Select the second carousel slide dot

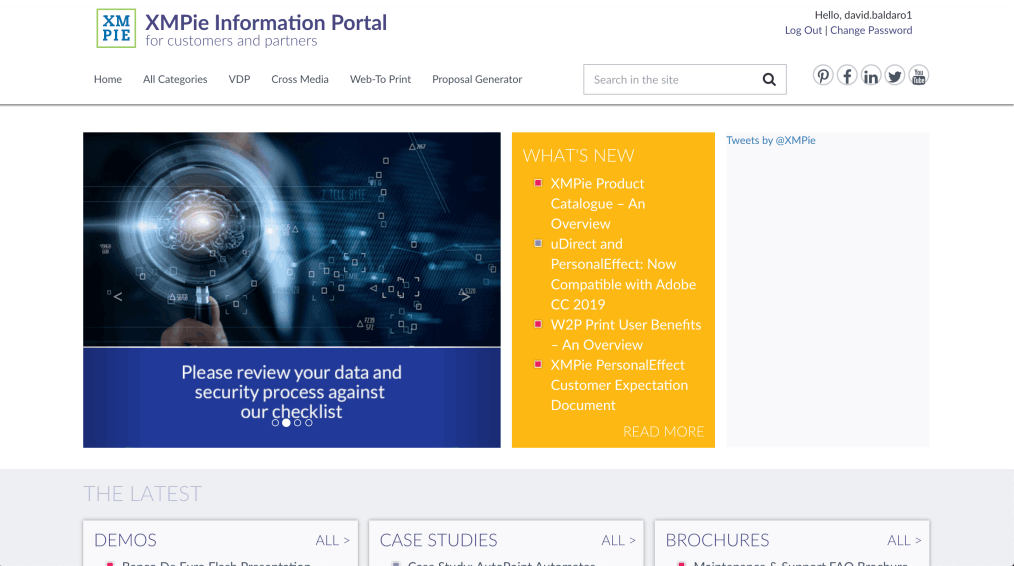tap(286, 422)
